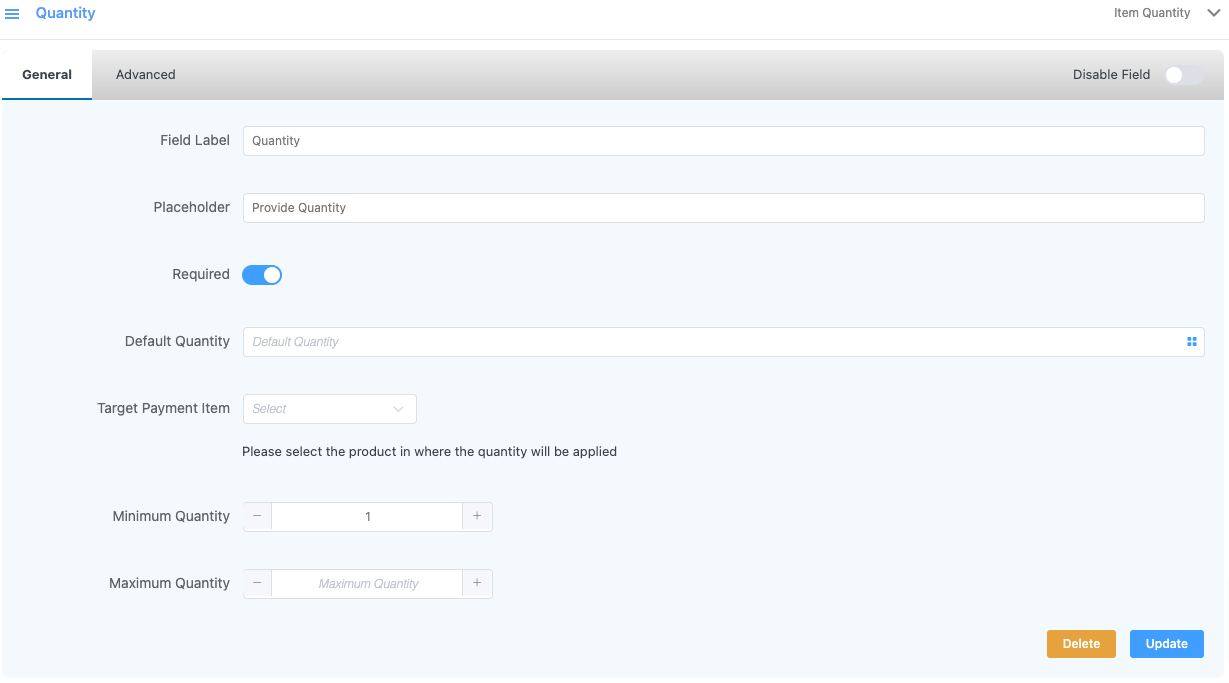Decrease the Minimum Quantity value
Viewport: 1229px width, 683px height.
(x=257, y=517)
